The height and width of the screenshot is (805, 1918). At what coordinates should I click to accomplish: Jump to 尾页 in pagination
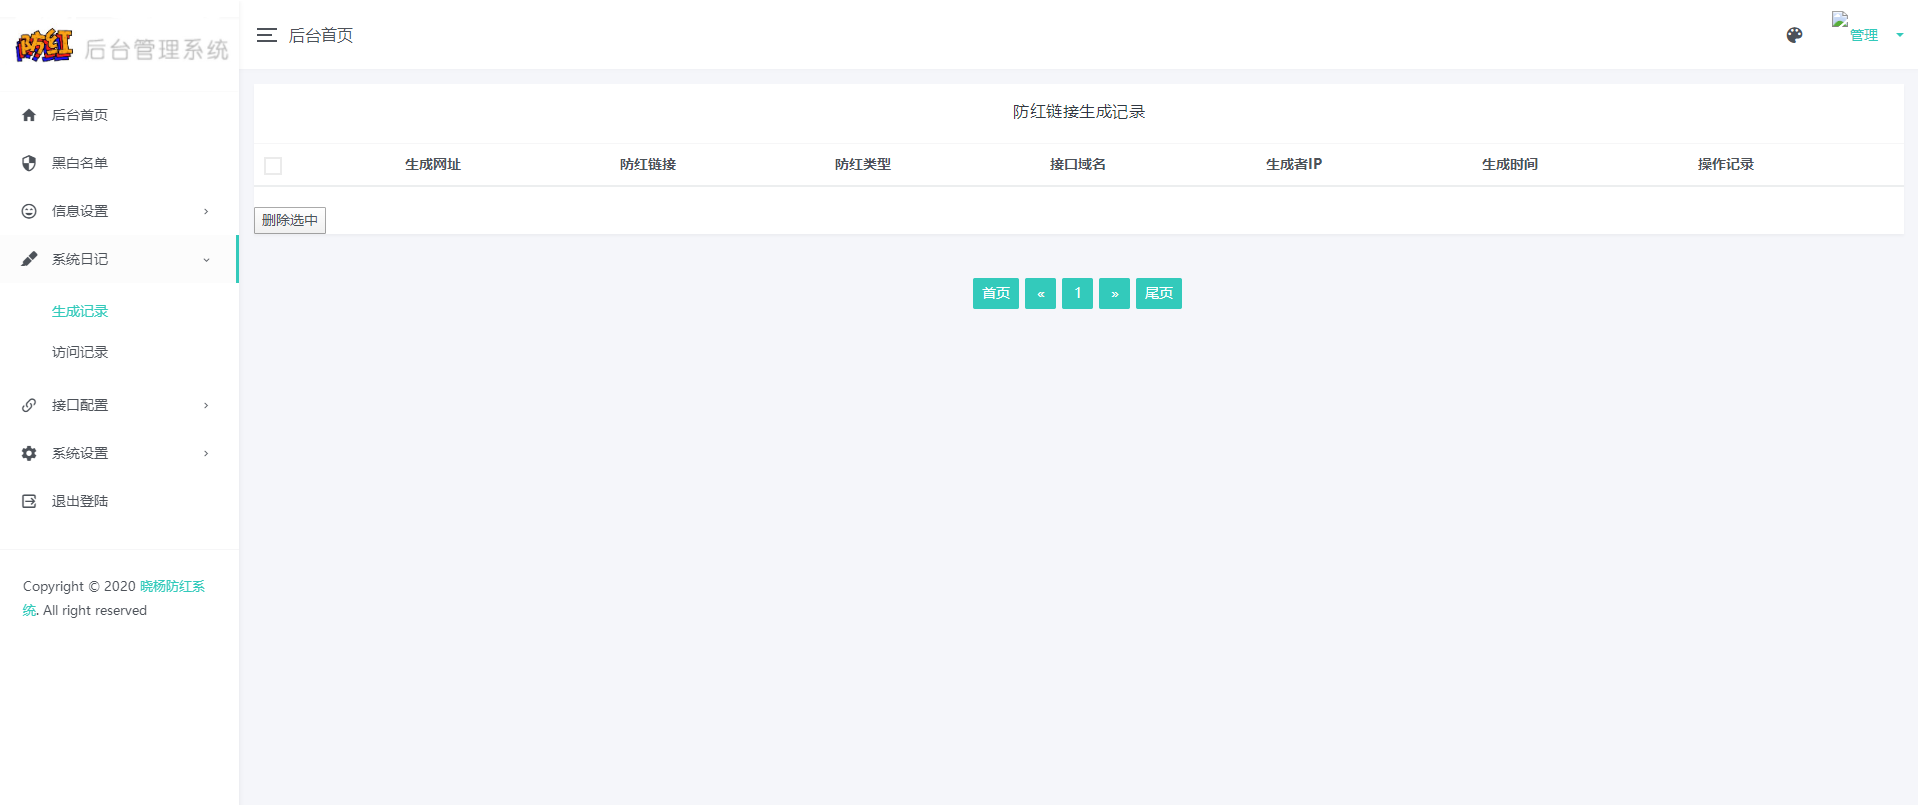pos(1158,293)
